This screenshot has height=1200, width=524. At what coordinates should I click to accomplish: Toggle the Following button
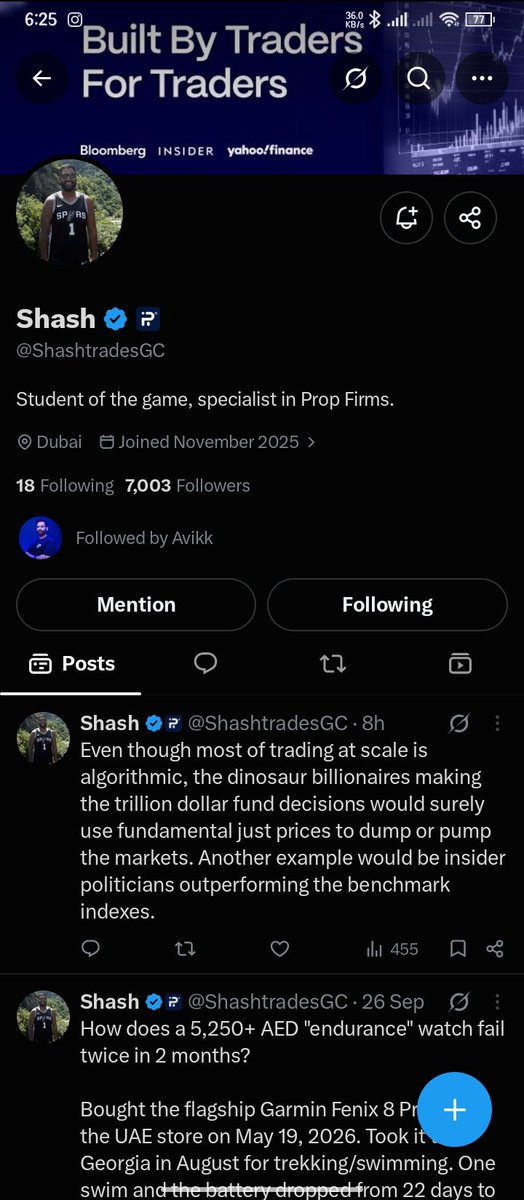pyautogui.click(x=387, y=604)
